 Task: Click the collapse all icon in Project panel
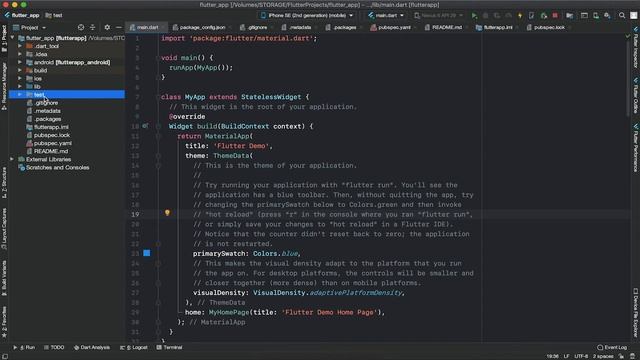(x=93, y=27)
